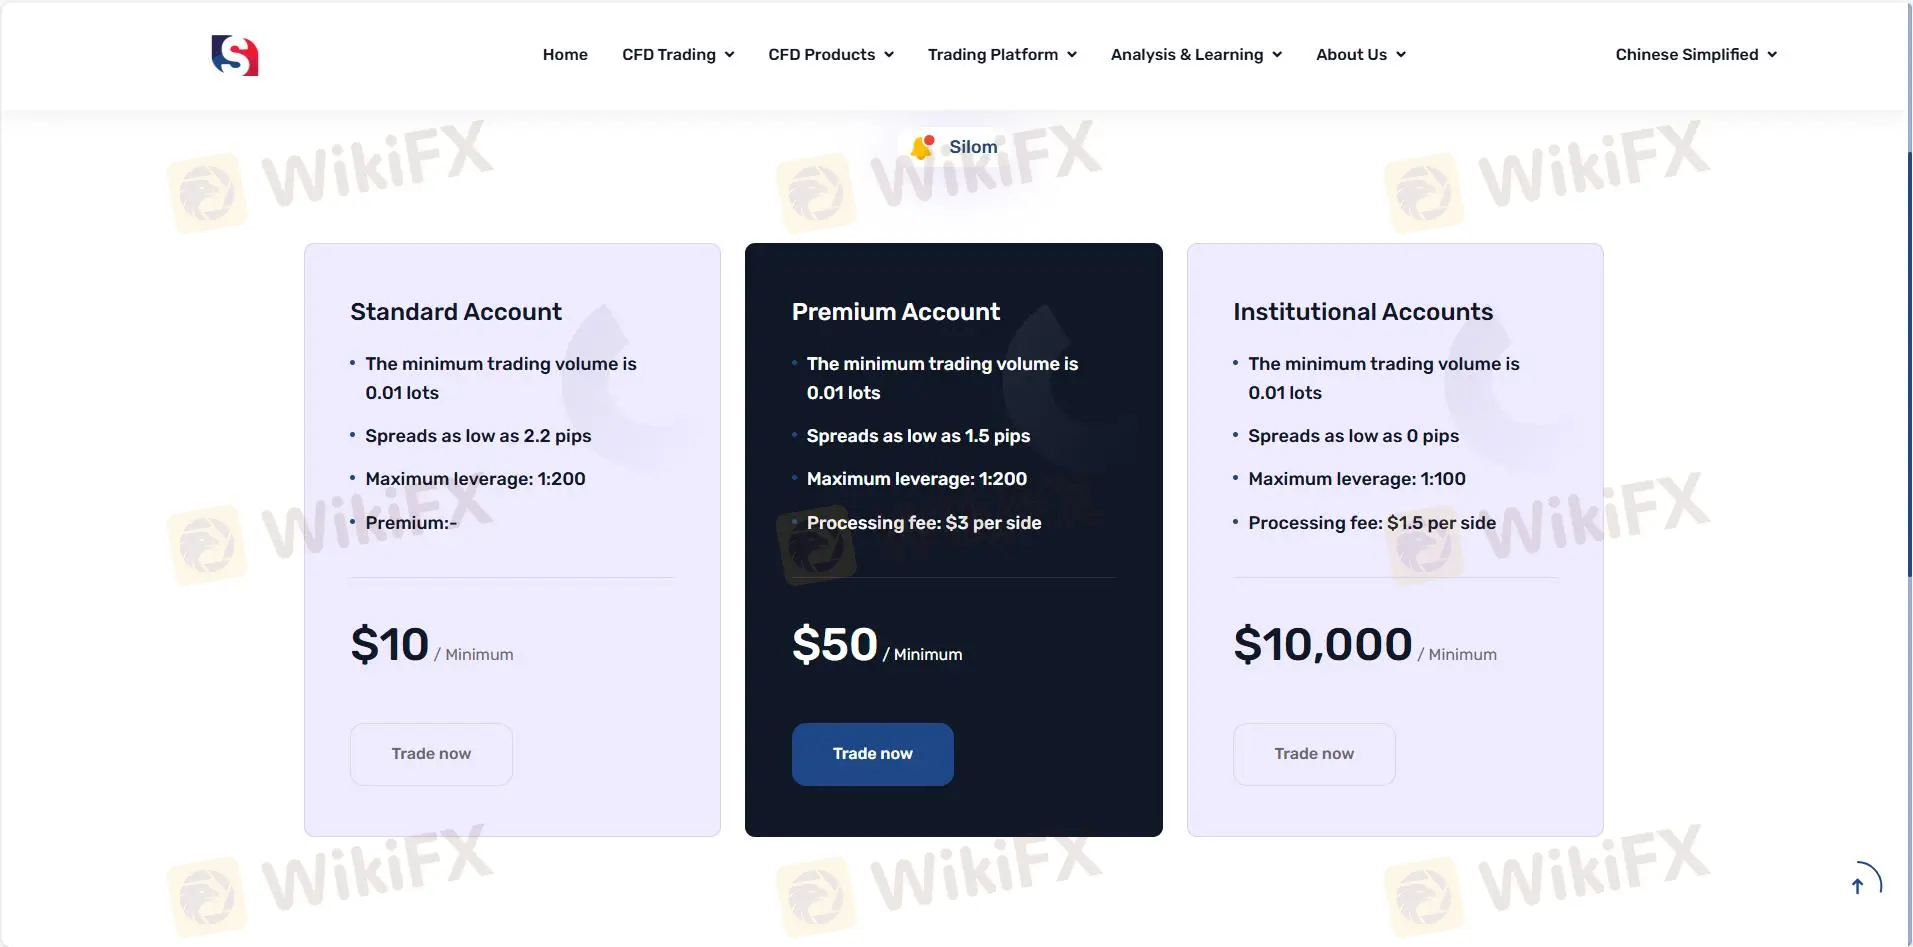The image size is (1913, 947).
Task: Click Trade now under Institutional Accounts
Action: (1313, 753)
